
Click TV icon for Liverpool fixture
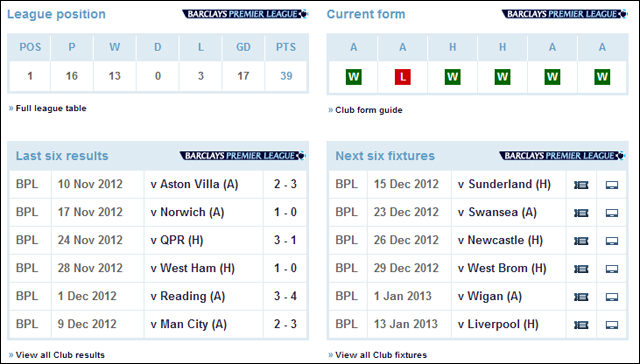[x=611, y=325]
